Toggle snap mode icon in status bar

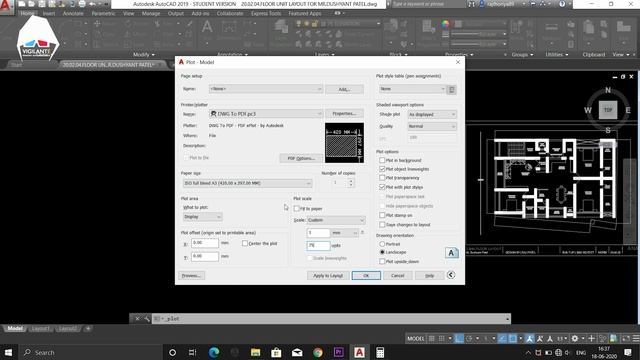point(442,338)
